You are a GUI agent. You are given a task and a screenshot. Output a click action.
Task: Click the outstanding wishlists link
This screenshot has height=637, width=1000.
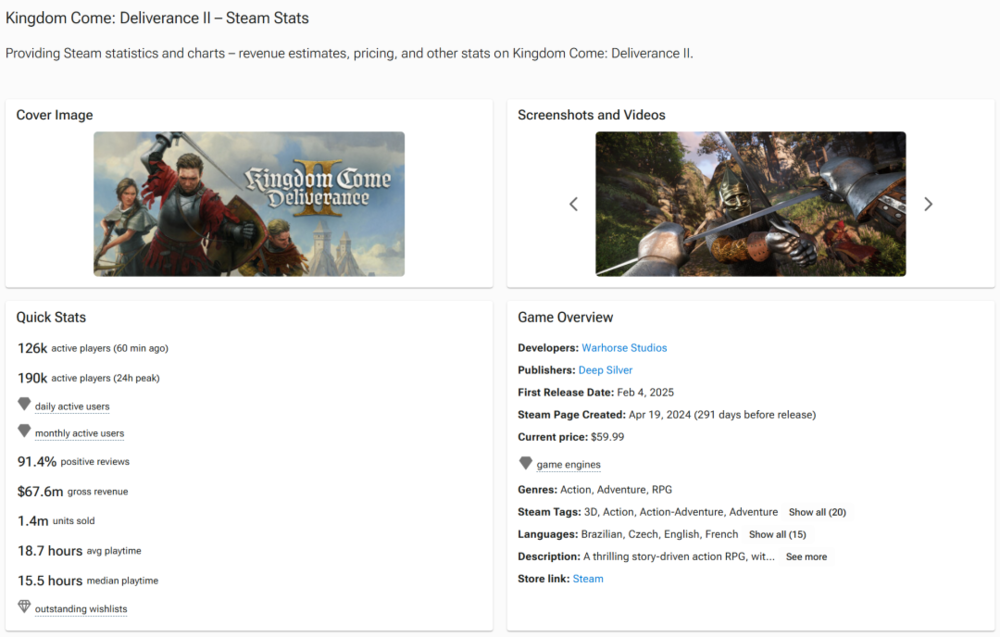click(x=81, y=609)
